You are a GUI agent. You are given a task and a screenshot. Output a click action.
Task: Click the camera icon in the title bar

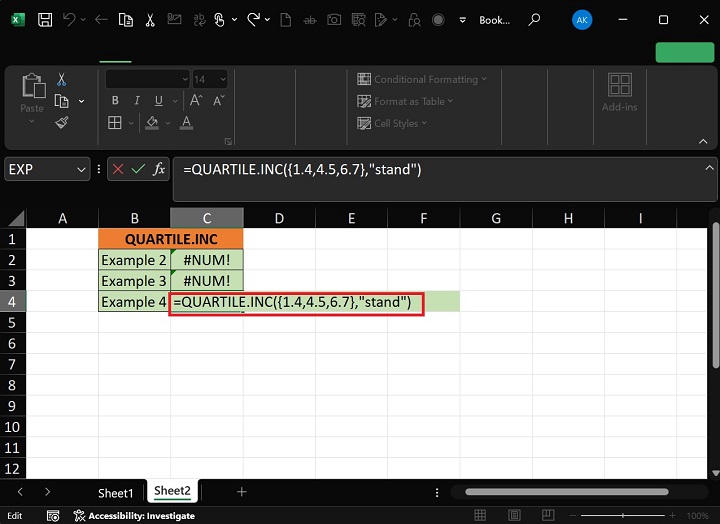(334, 20)
